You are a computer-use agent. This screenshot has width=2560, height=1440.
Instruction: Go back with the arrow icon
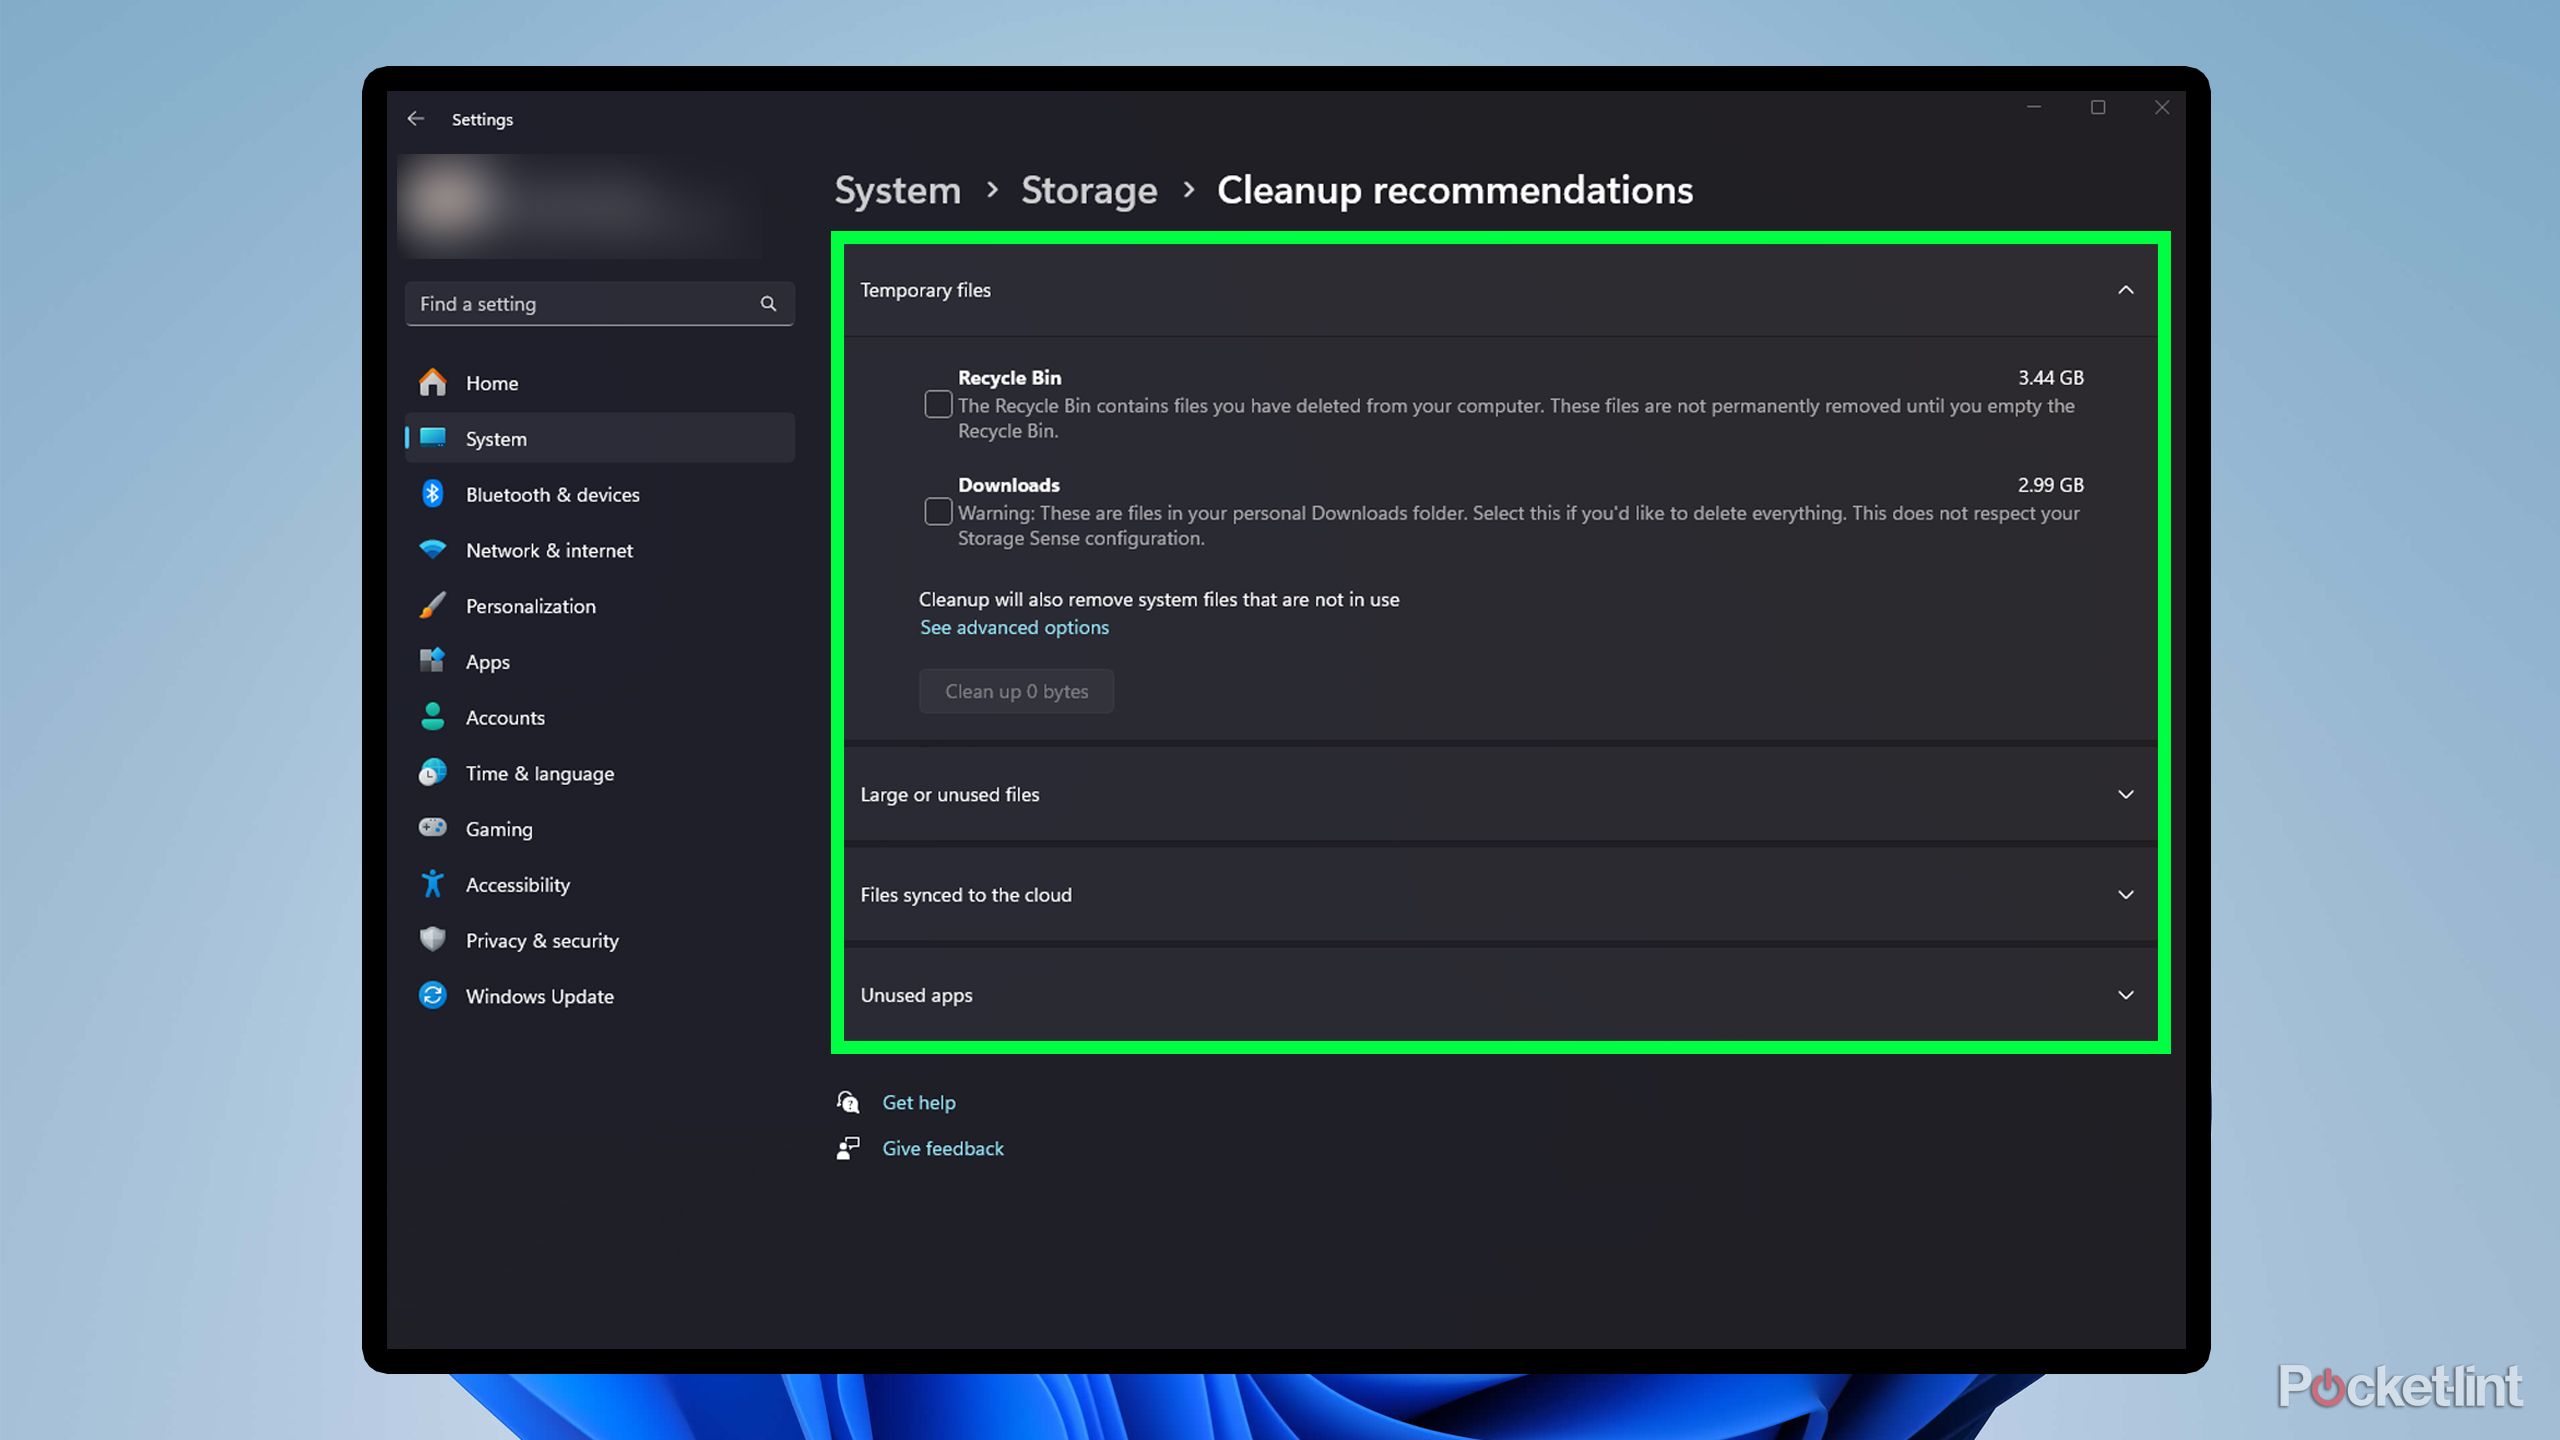(x=416, y=119)
